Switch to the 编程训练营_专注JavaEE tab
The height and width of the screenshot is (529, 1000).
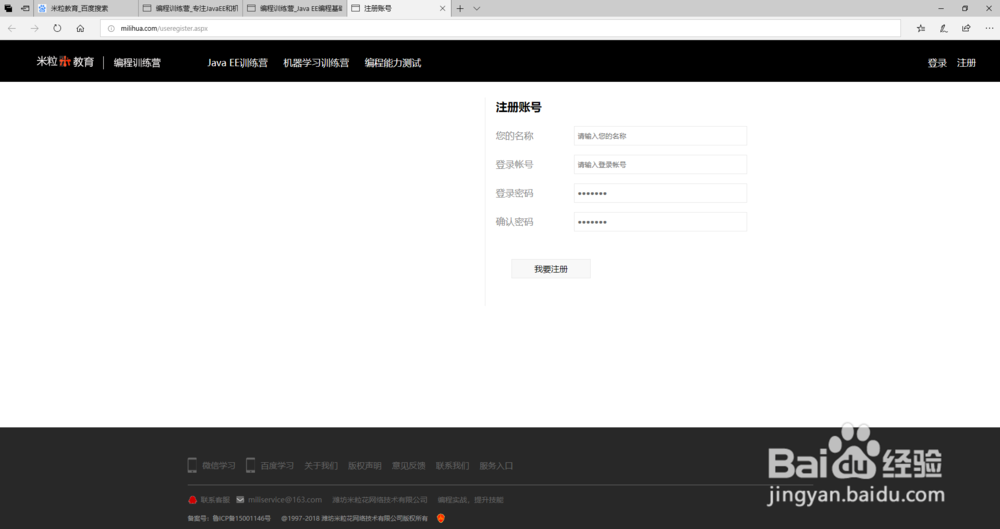191,8
